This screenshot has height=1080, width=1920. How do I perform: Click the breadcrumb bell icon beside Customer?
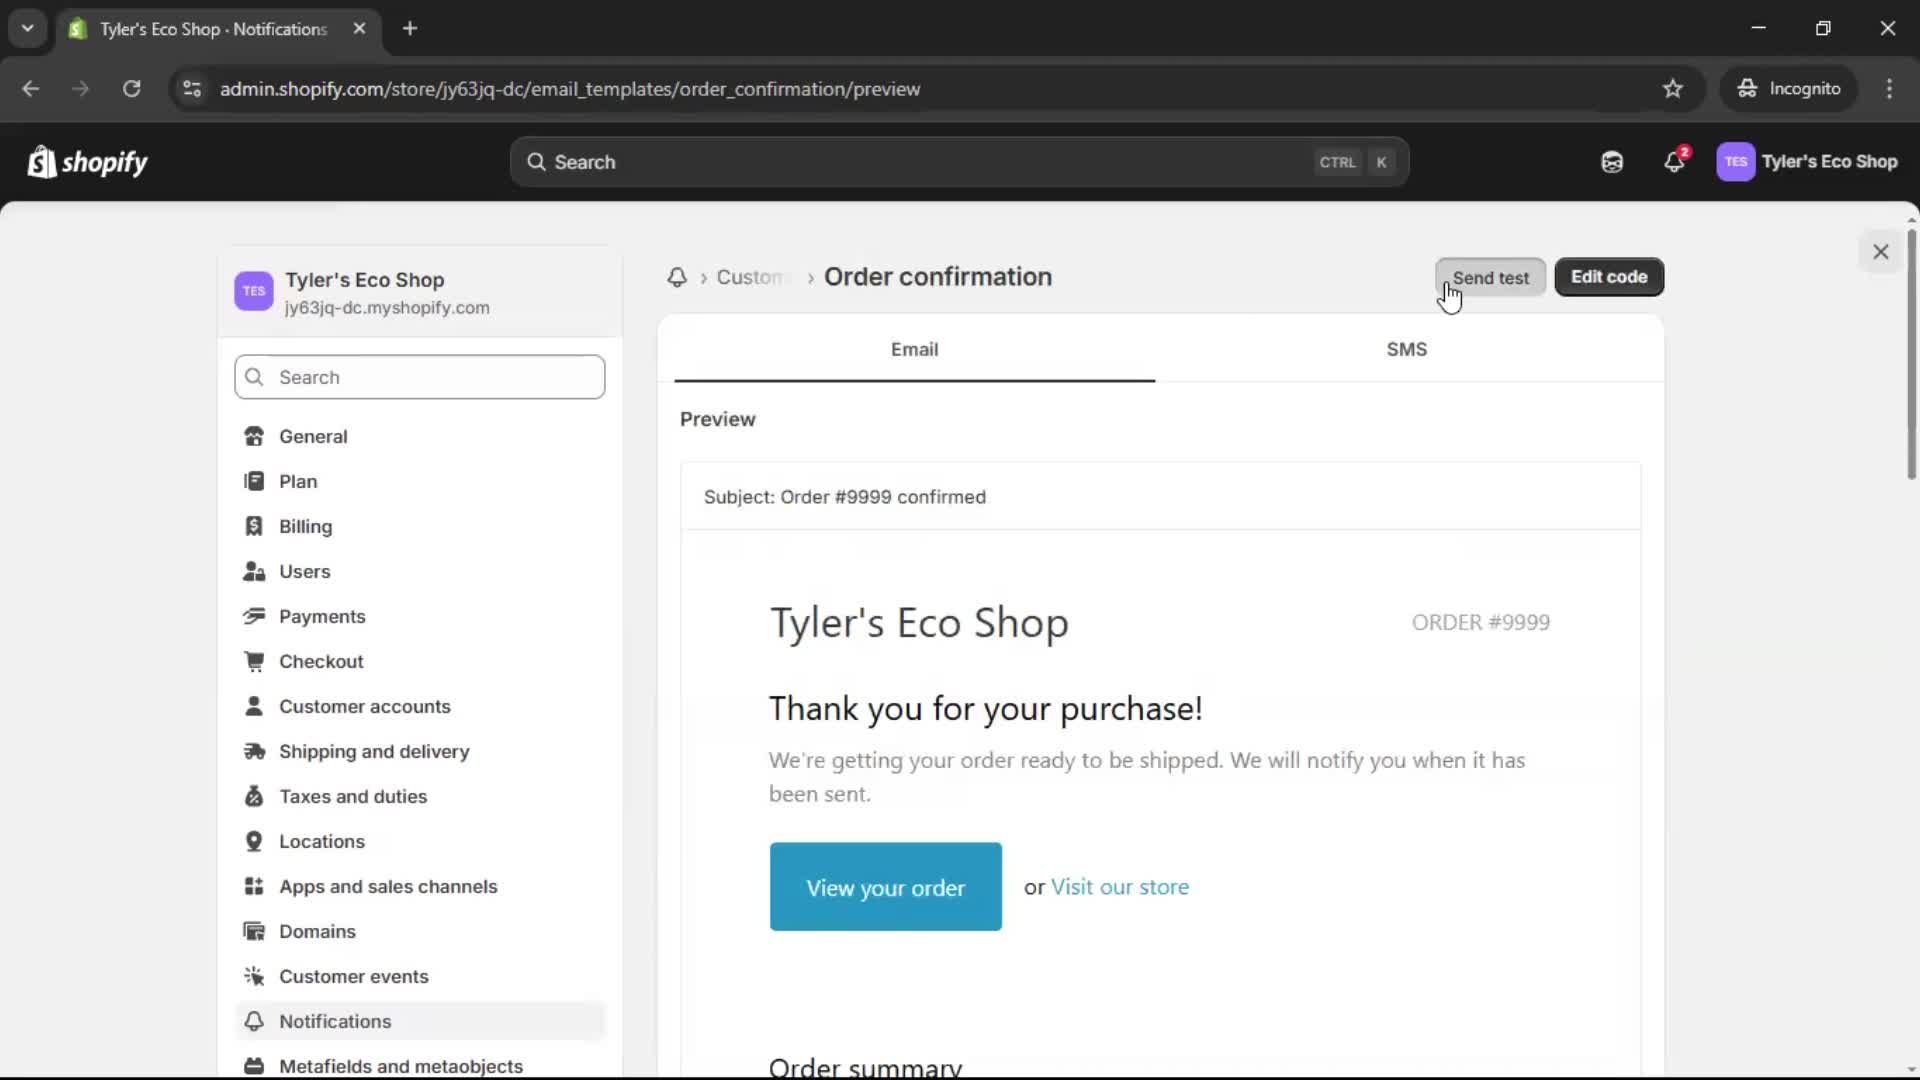coord(677,278)
